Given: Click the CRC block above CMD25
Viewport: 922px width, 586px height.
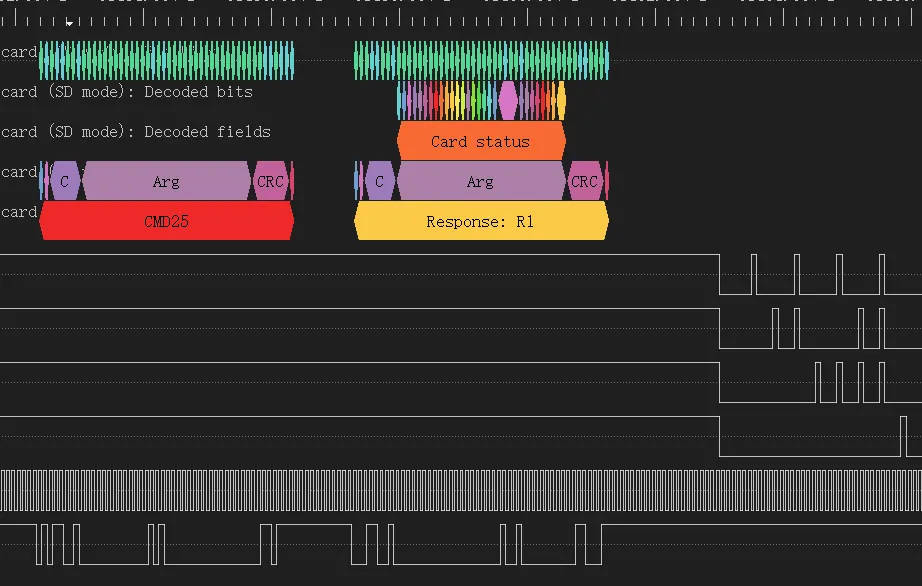Looking at the screenshot, I should click(270, 181).
